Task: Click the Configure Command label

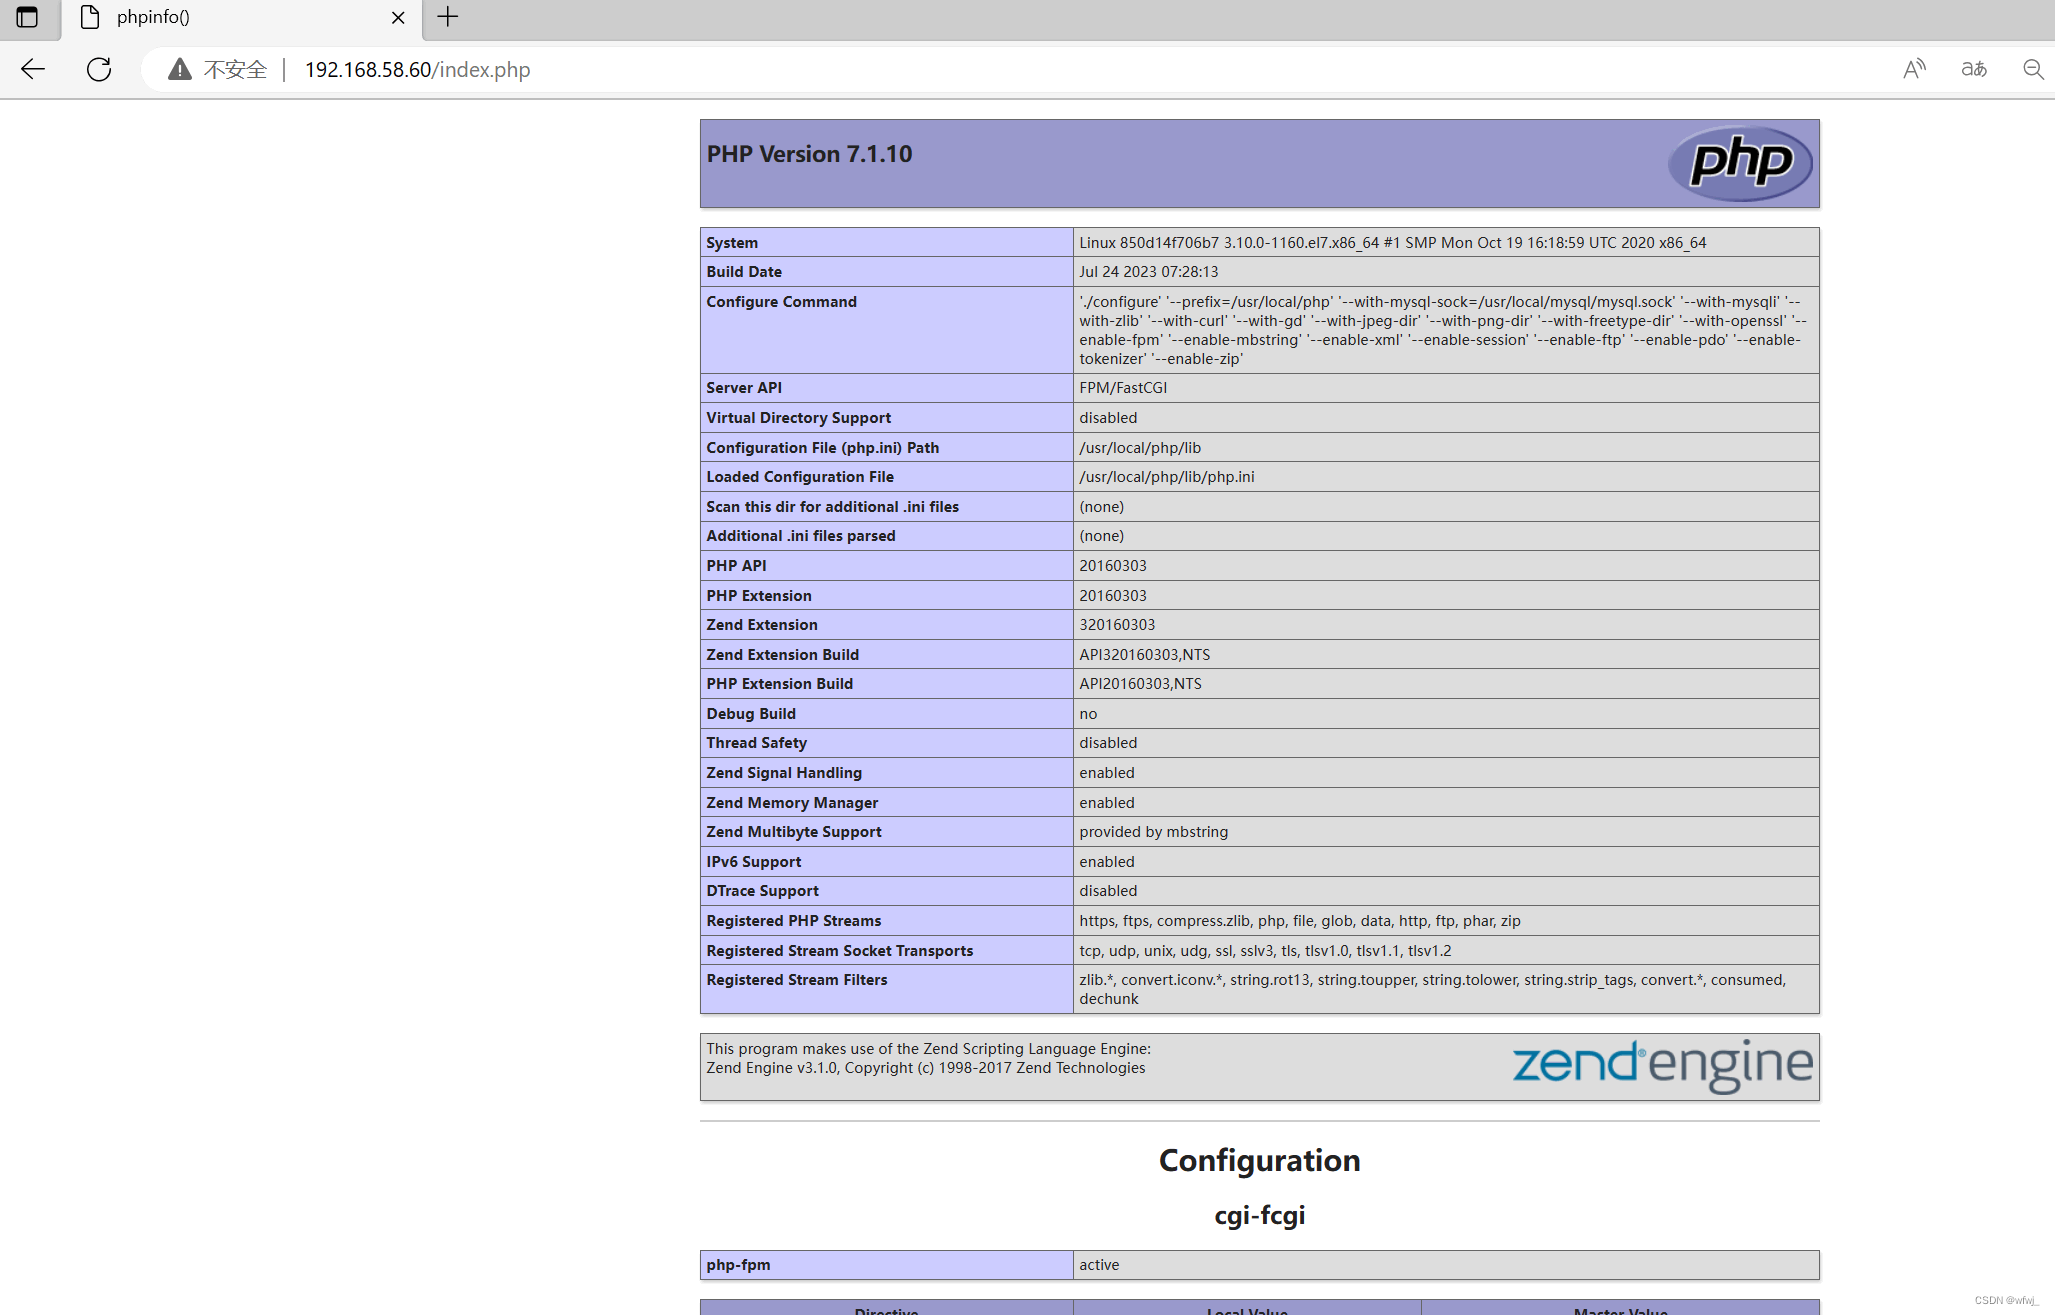Action: (x=781, y=302)
